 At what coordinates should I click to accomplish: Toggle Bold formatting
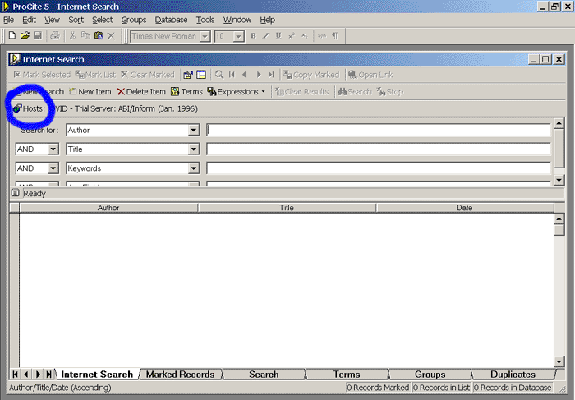tap(253, 36)
